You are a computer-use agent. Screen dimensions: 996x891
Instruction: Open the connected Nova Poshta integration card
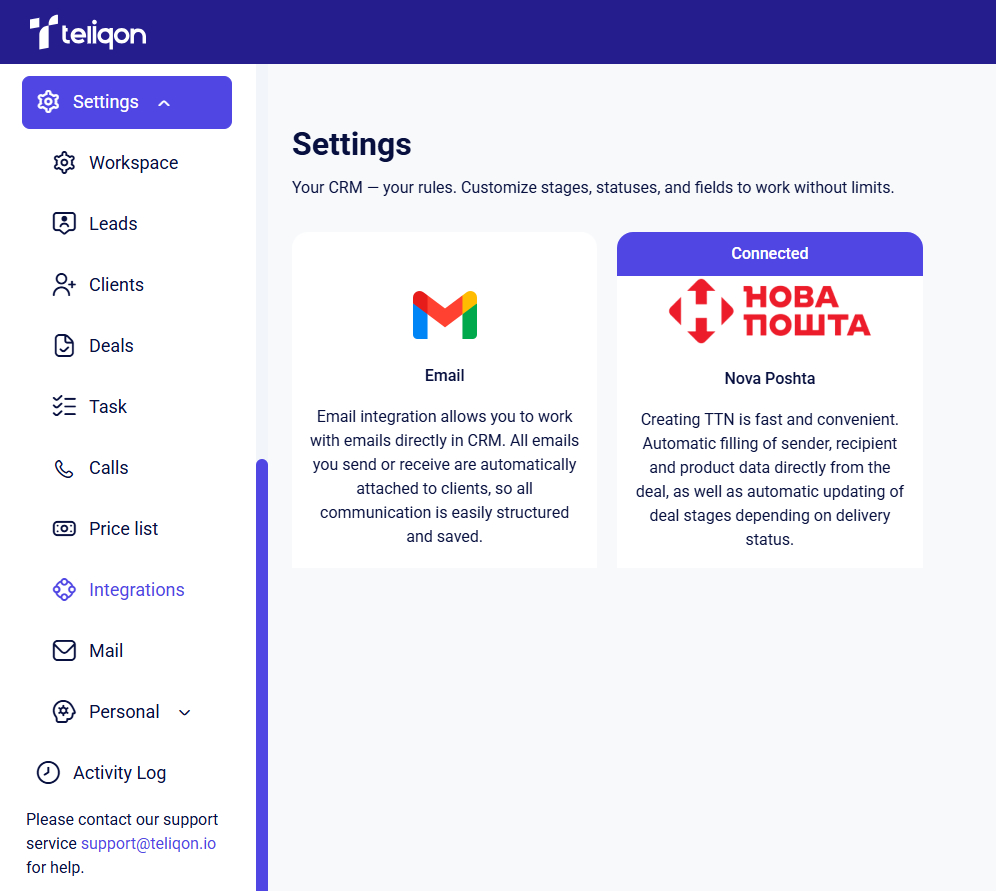(770, 400)
